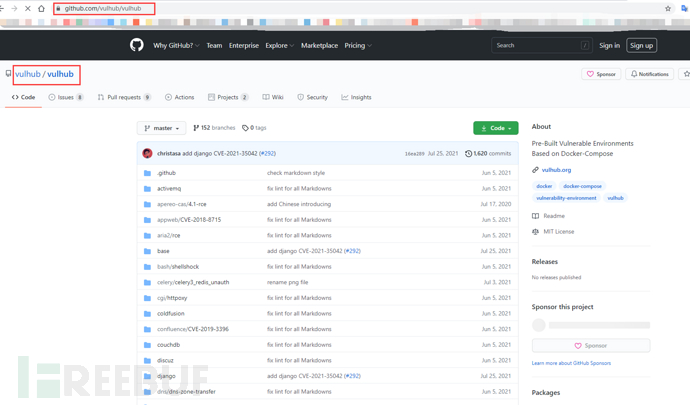
Task: Go to browser home page icon
Action: tap(41, 8)
